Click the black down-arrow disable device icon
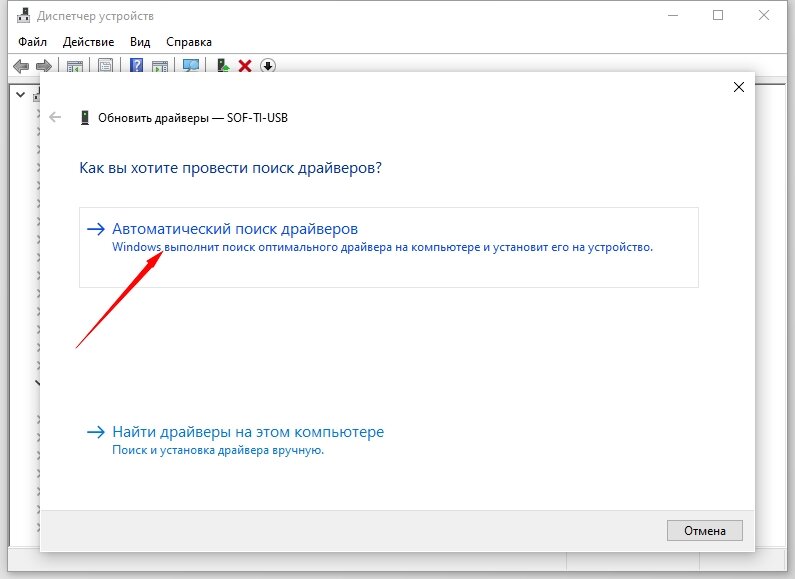Image resolution: width=795 pixels, height=579 pixels. 268,65
